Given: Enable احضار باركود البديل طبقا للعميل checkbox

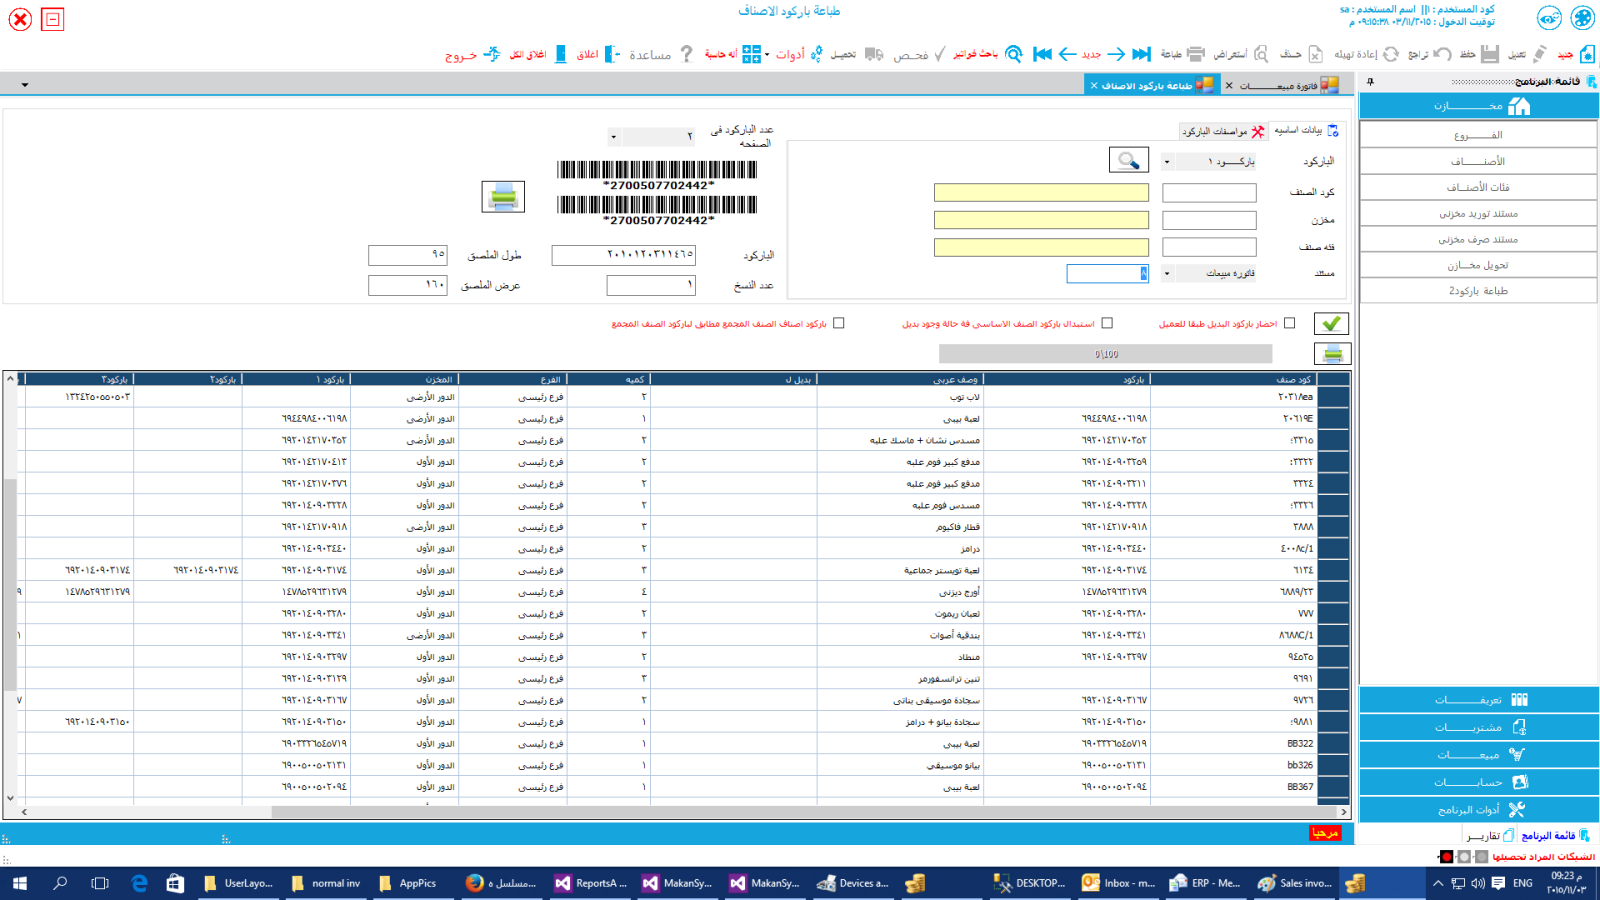Looking at the screenshot, I should pos(1289,323).
